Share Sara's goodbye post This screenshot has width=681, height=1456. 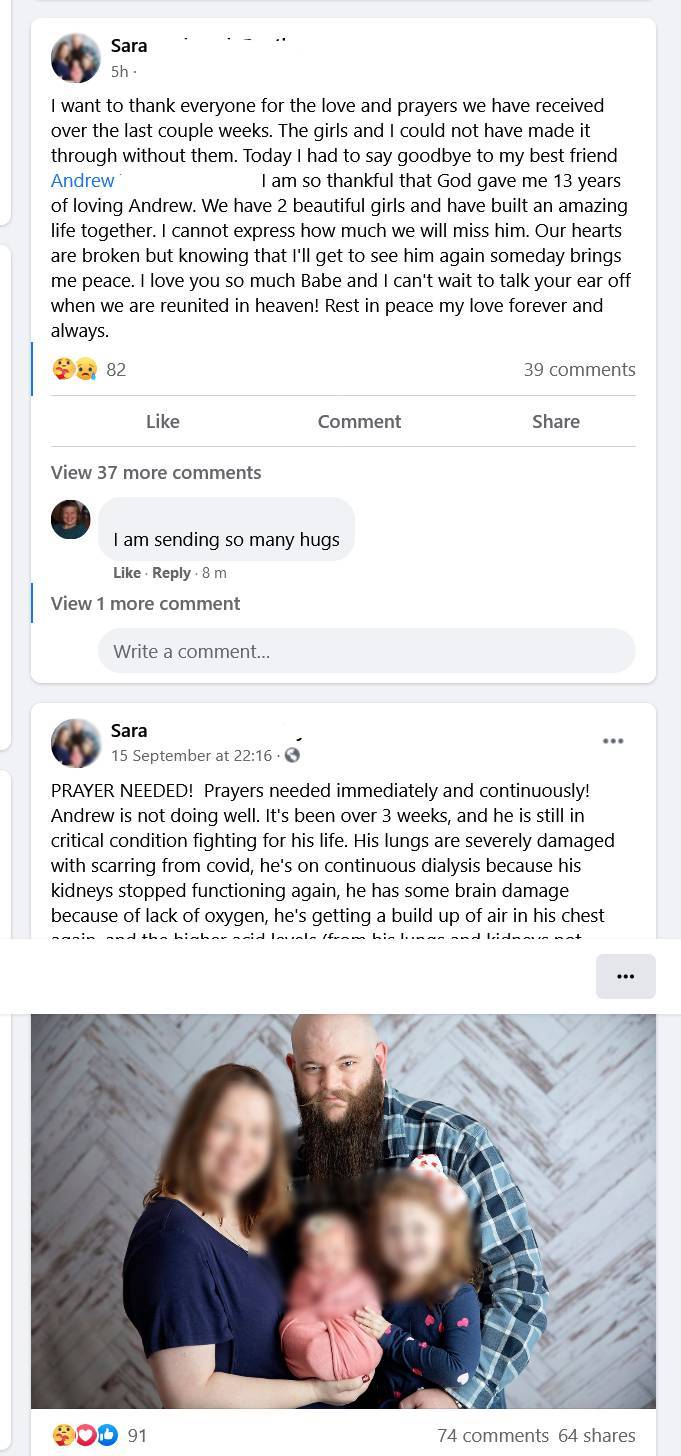click(x=556, y=421)
